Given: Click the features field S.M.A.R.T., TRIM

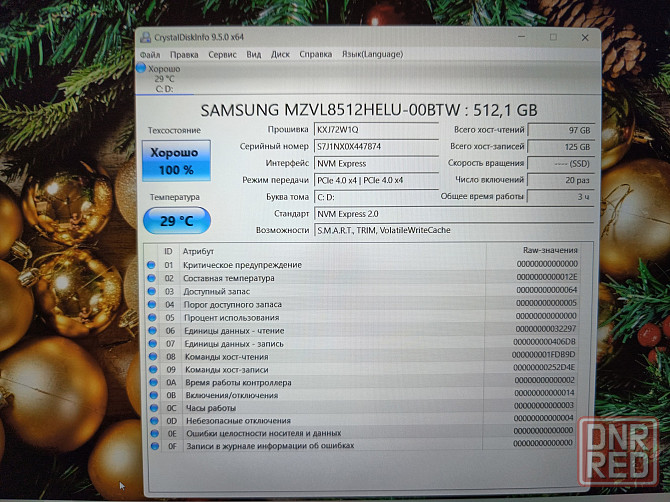Looking at the screenshot, I should (453, 230).
